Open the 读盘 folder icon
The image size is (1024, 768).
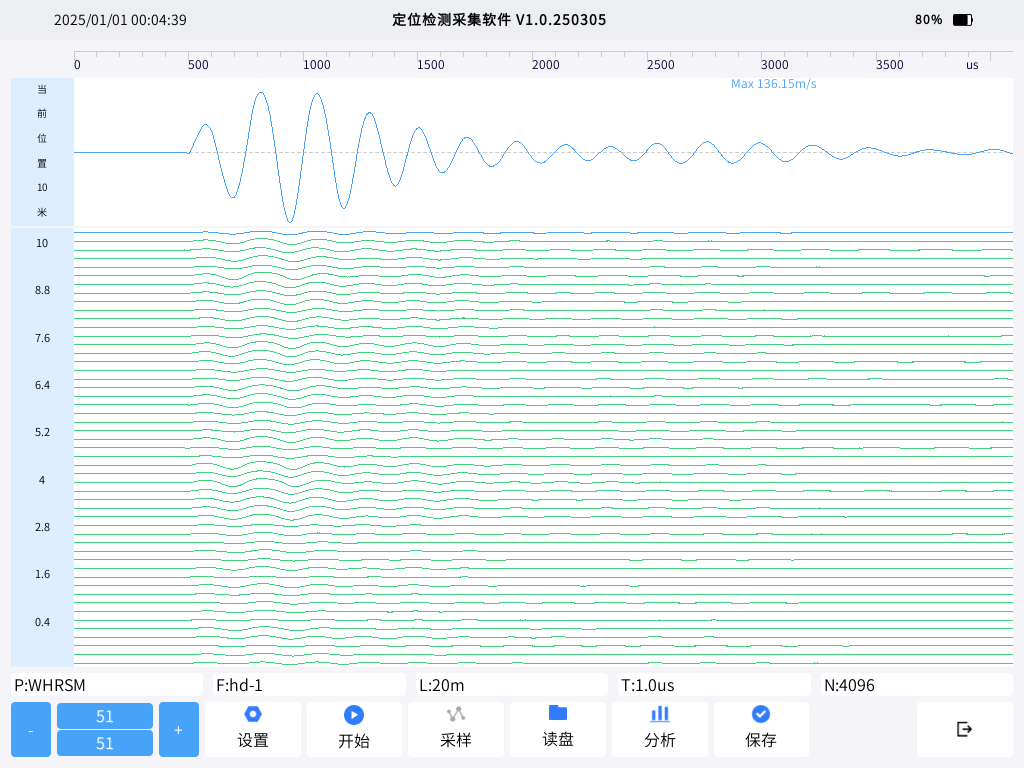click(x=558, y=712)
